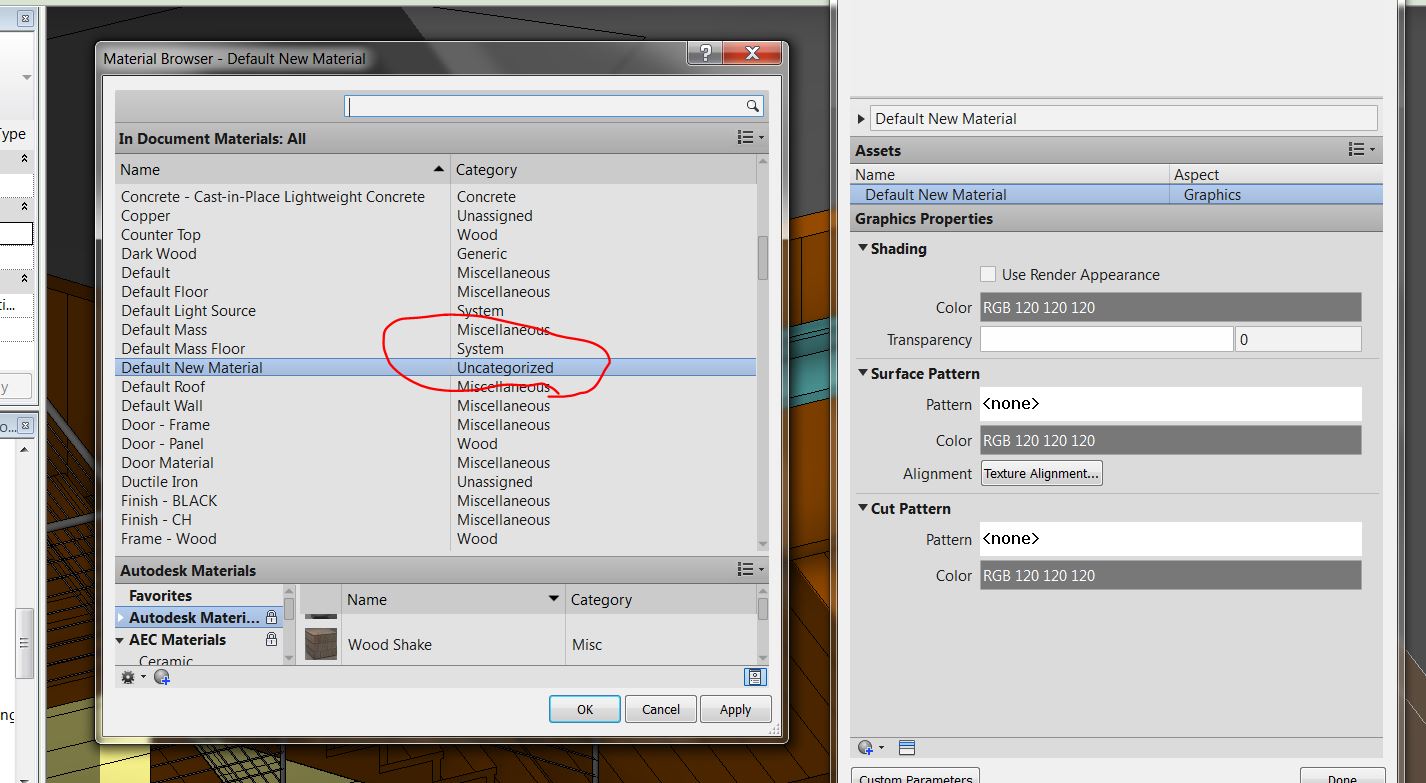Viewport: 1426px width, 783px height.
Task: Change the Surface Pattern color swatch
Action: point(1170,440)
